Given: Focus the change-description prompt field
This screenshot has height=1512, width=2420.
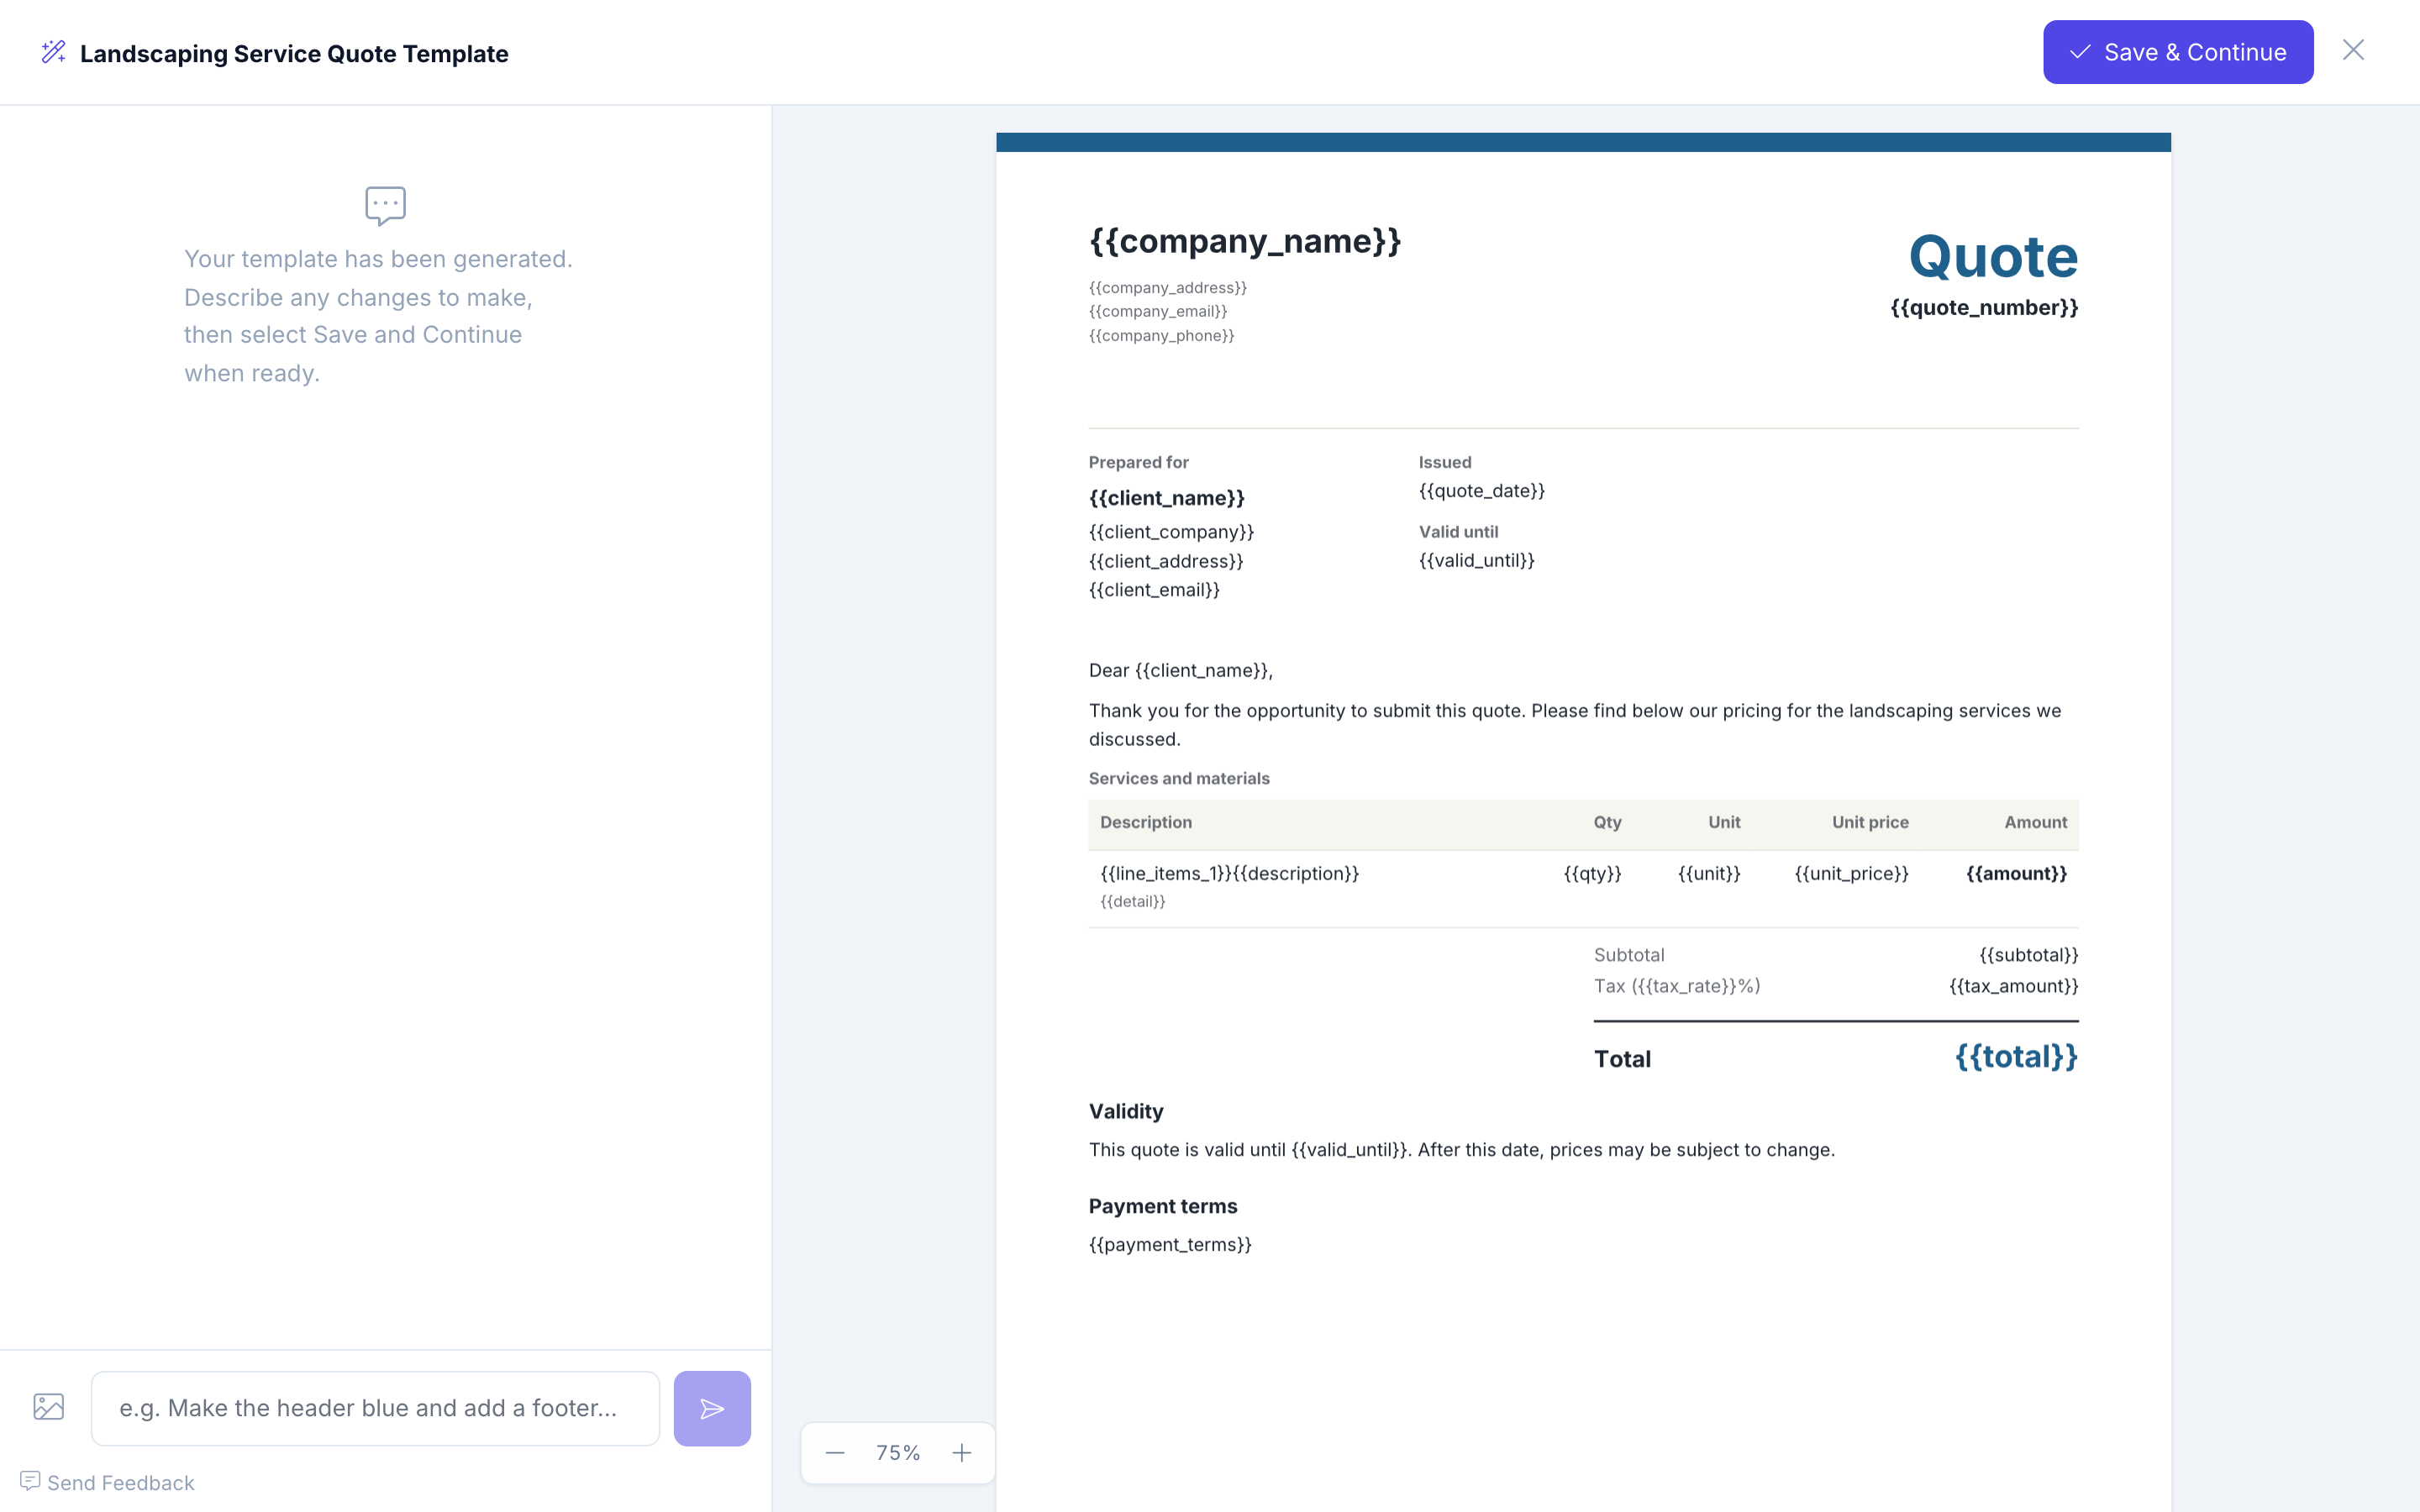Looking at the screenshot, I should (x=375, y=1408).
